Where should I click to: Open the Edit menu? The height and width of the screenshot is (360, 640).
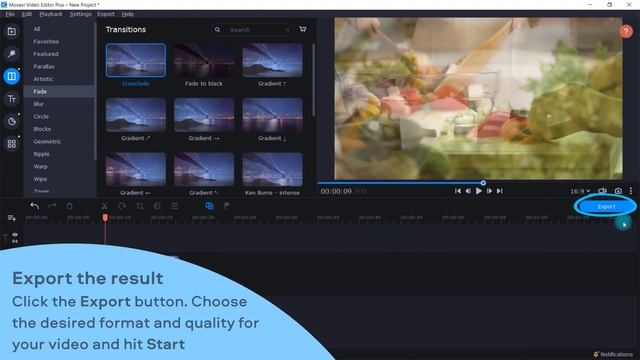click(27, 14)
